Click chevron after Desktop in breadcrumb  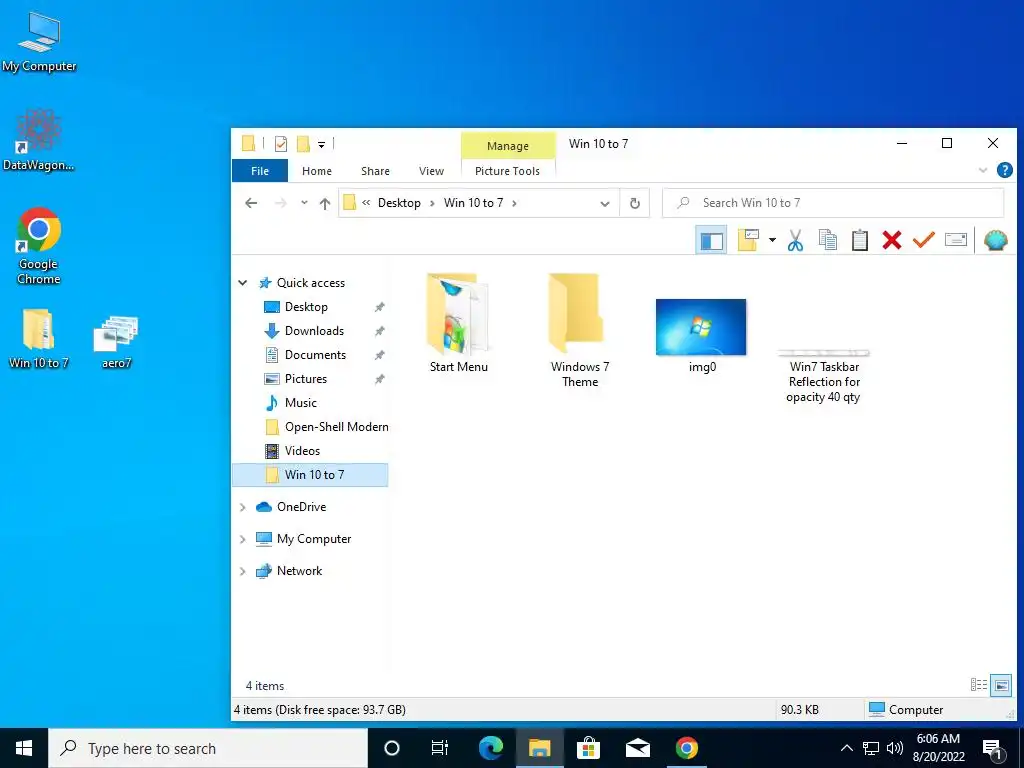coord(432,203)
